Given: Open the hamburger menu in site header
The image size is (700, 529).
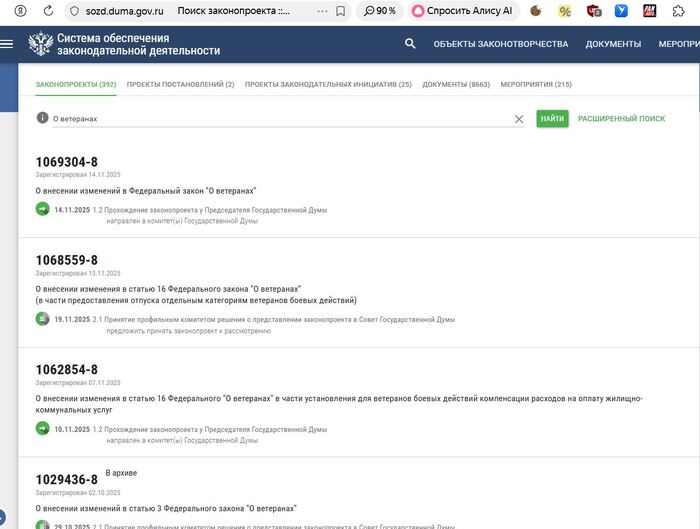Looking at the screenshot, I should click(x=7, y=45).
